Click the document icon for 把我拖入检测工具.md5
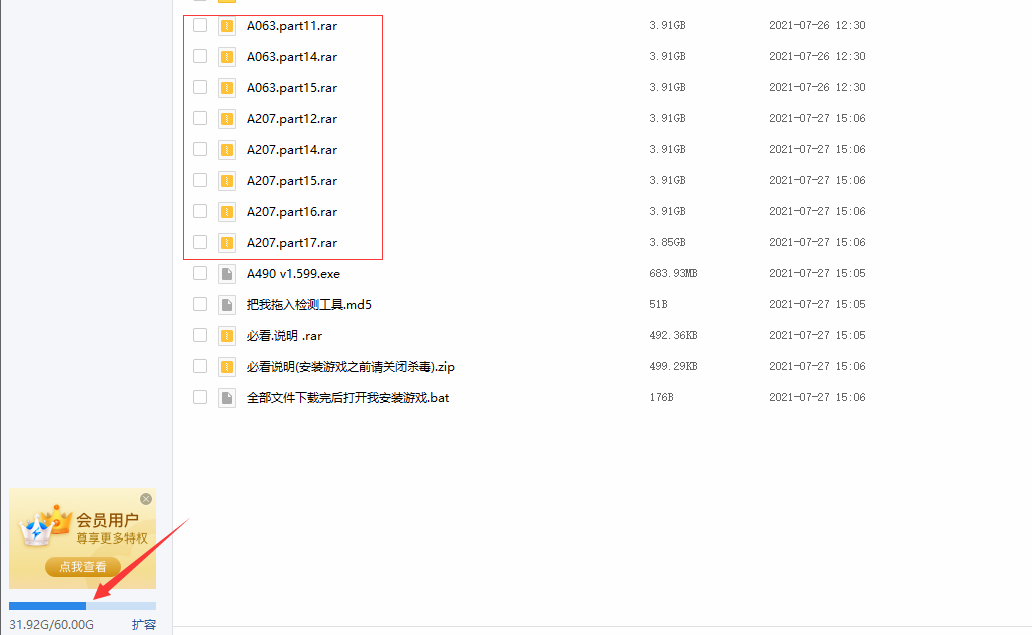Screen dimensions: 1032x635 (227, 305)
